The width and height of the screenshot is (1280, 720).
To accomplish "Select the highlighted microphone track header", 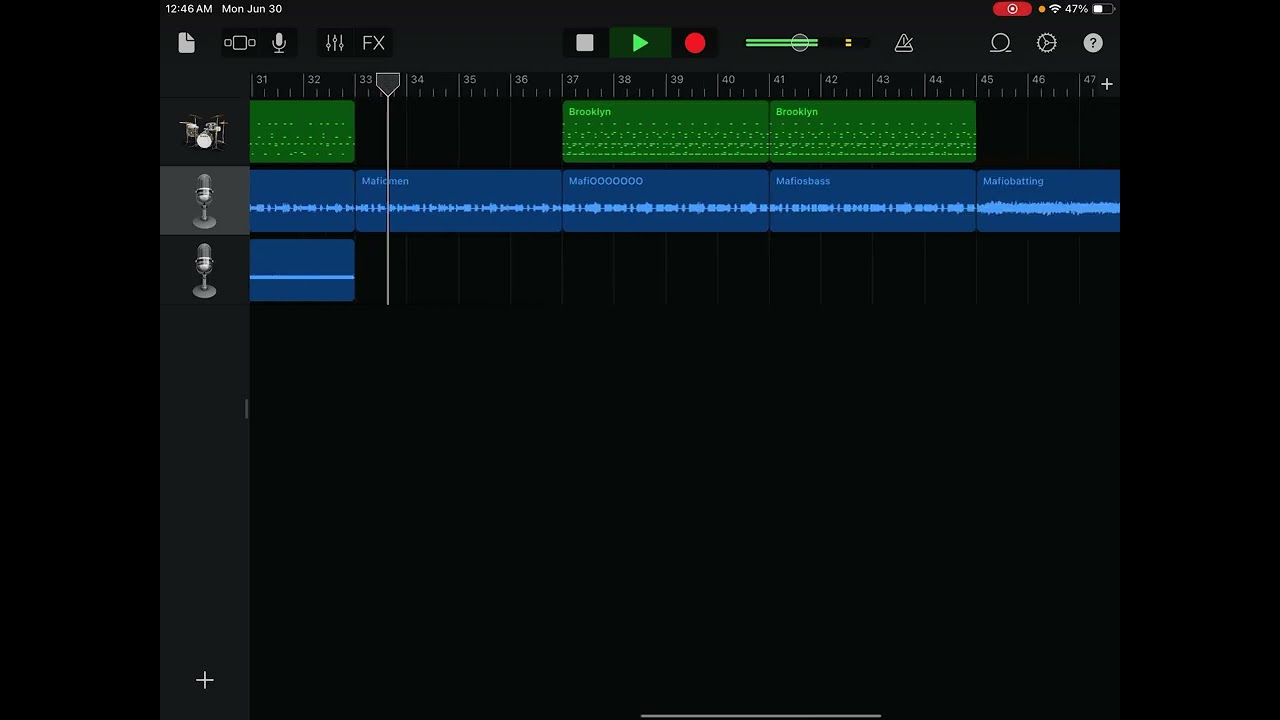I will pyautogui.click(x=205, y=201).
